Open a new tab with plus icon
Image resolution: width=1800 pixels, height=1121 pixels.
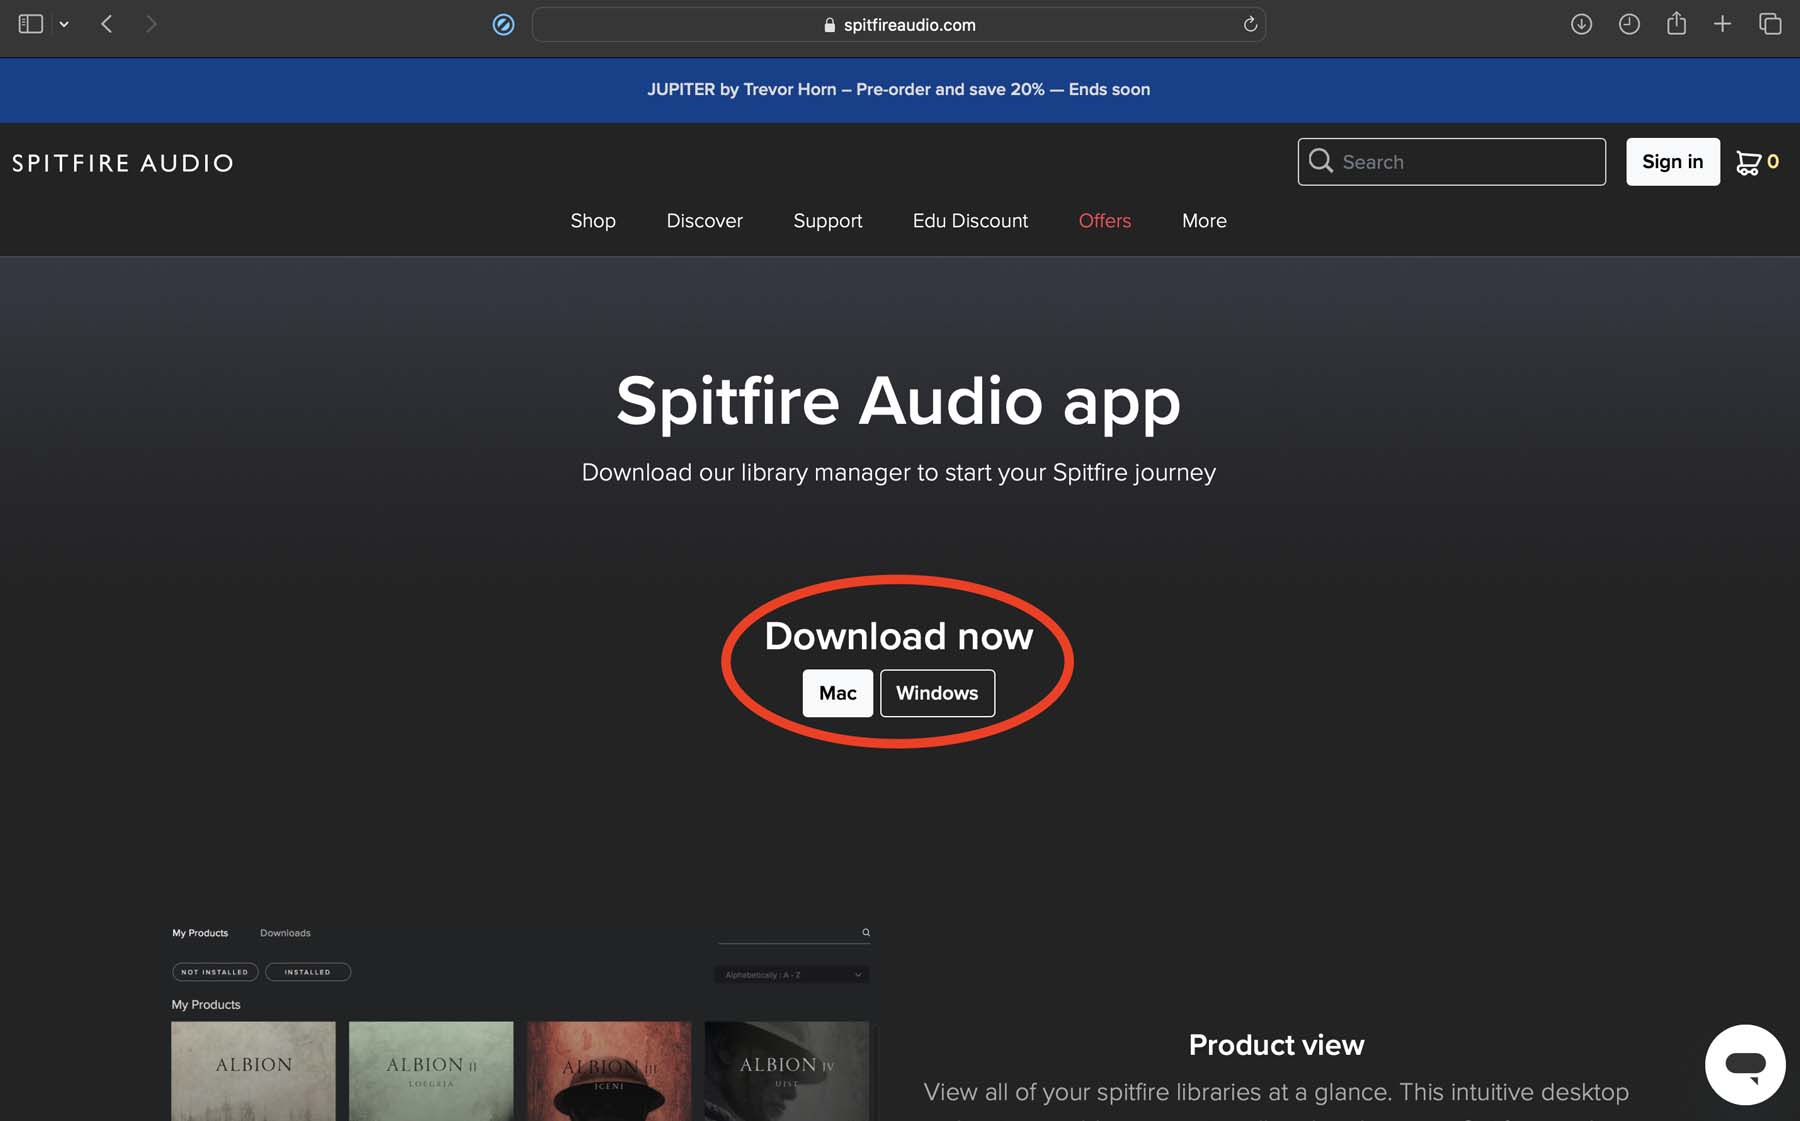(1722, 24)
